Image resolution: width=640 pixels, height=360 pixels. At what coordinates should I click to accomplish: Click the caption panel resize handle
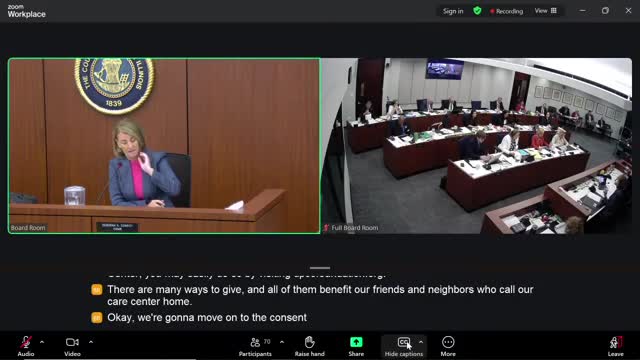point(320,268)
